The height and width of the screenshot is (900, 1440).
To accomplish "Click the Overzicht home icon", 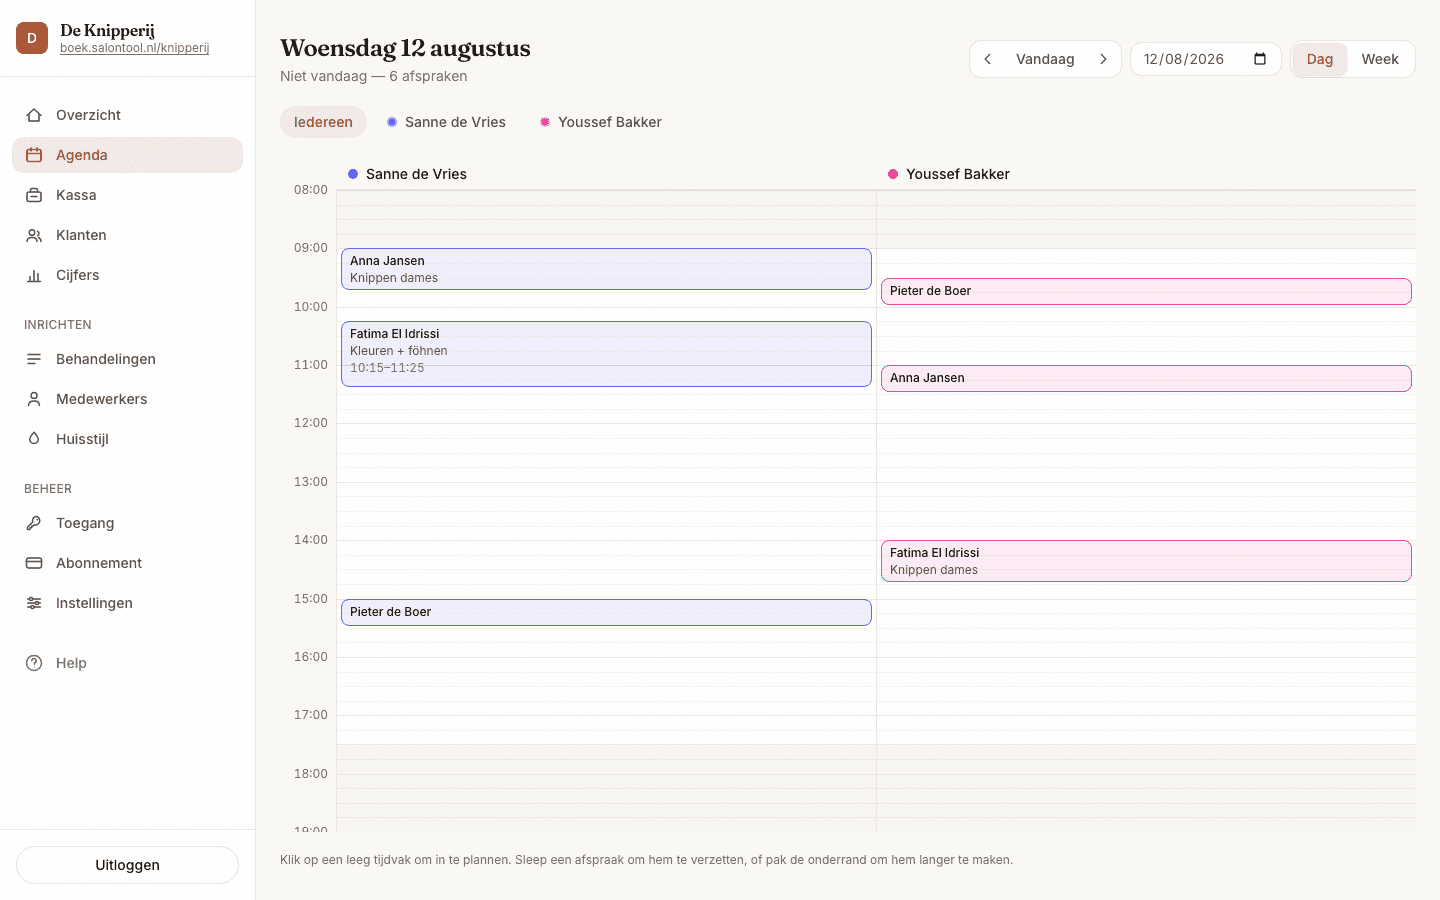I will coord(34,115).
